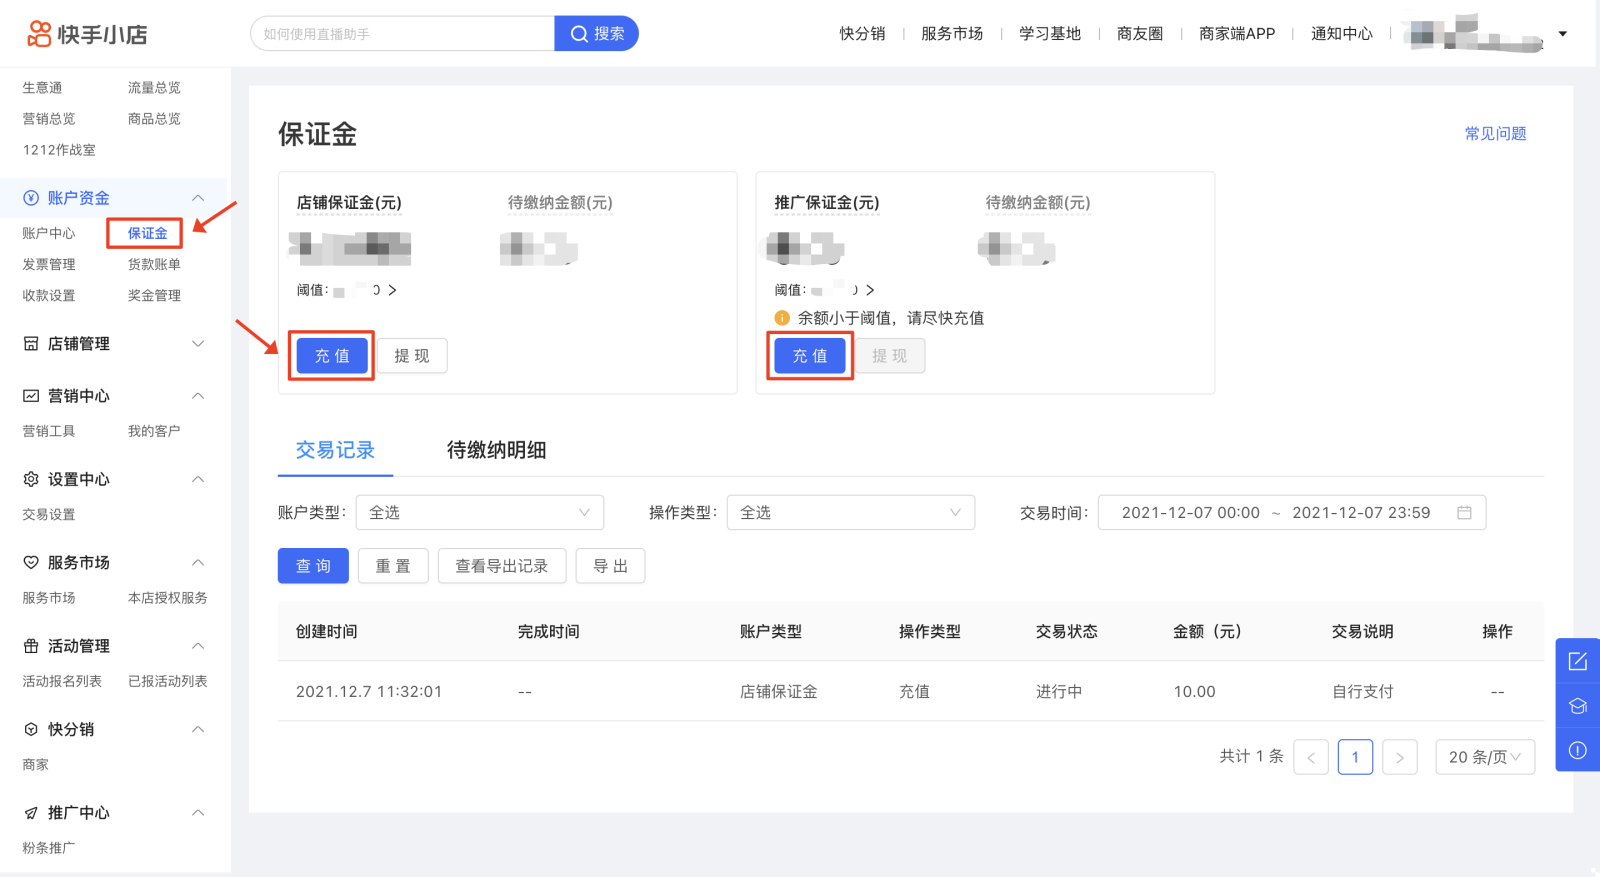Click the graduation cap learning icon
This screenshot has height=877, width=1600.
(x=1578, y=706)
